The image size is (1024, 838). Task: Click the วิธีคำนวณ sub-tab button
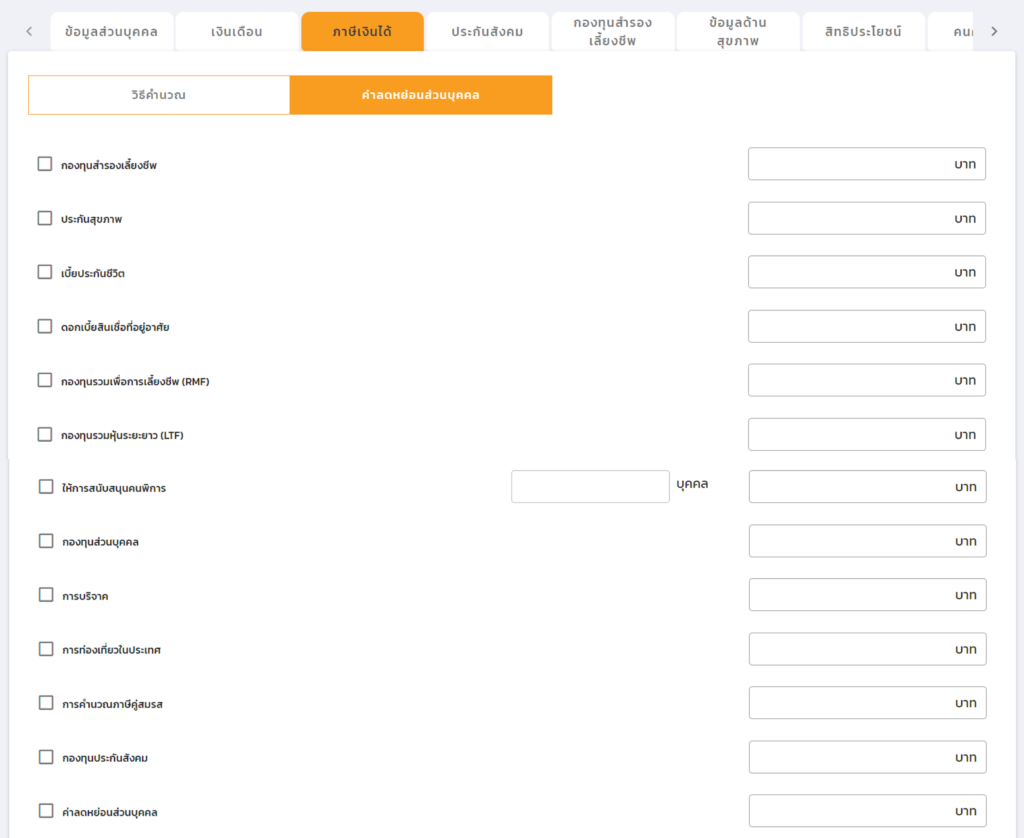pos(159,95)
